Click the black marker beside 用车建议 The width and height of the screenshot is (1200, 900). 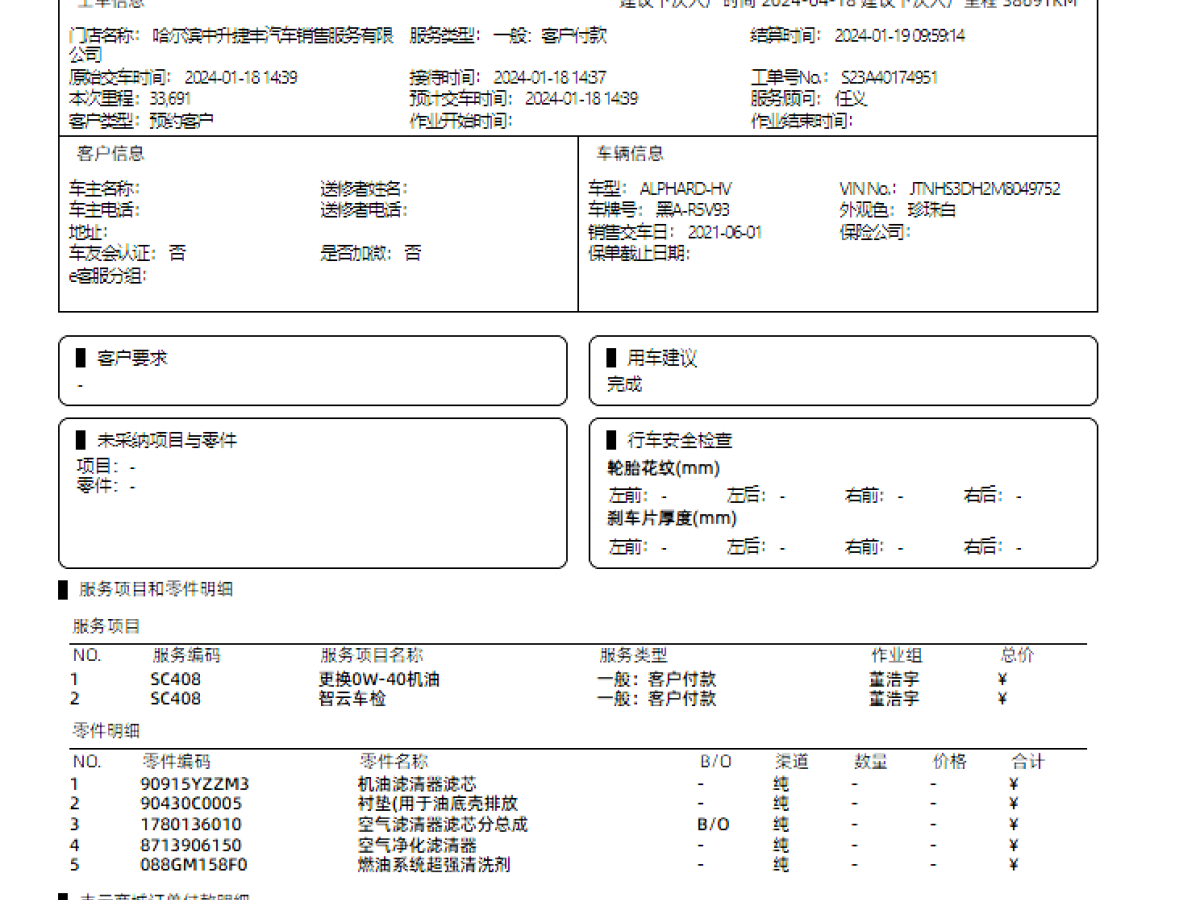click(x=611, y=358)
